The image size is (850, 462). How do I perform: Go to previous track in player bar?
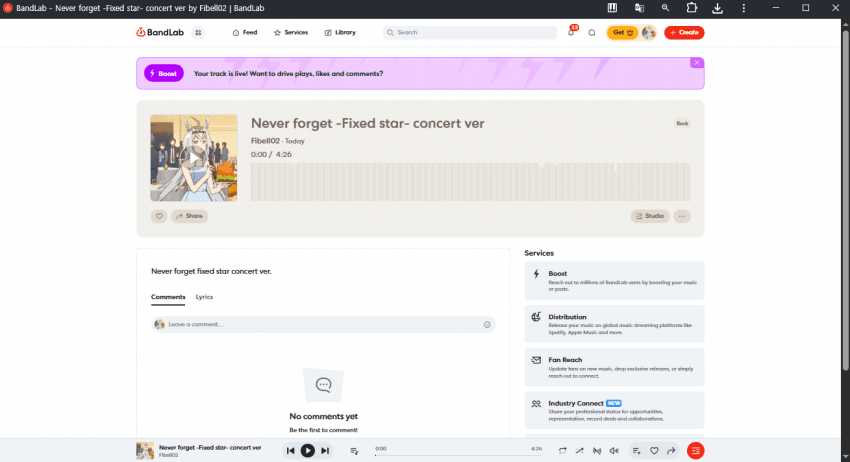(x=291, y=451)
